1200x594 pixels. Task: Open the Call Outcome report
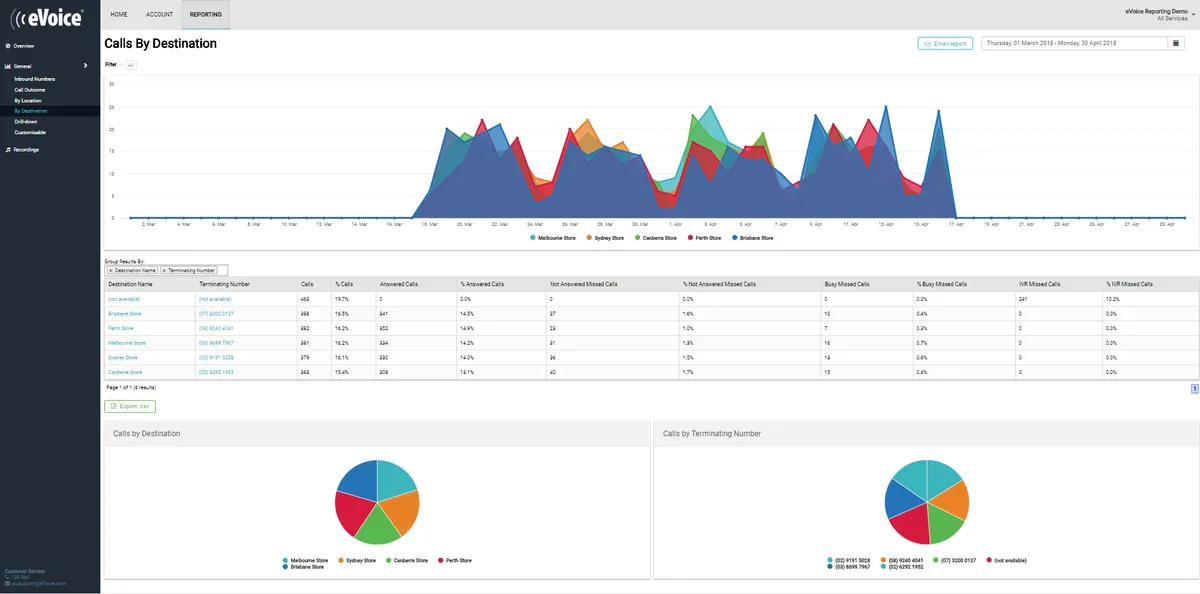coord(31,89)
